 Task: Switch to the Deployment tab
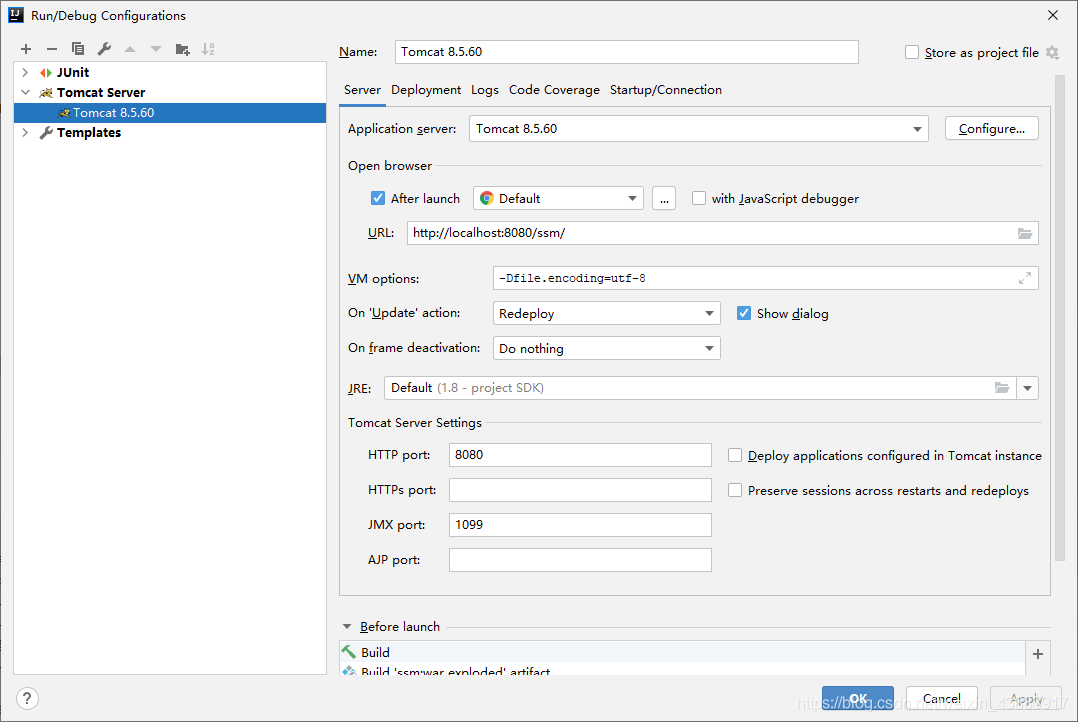pyautogui.click(x=426, y=90)
